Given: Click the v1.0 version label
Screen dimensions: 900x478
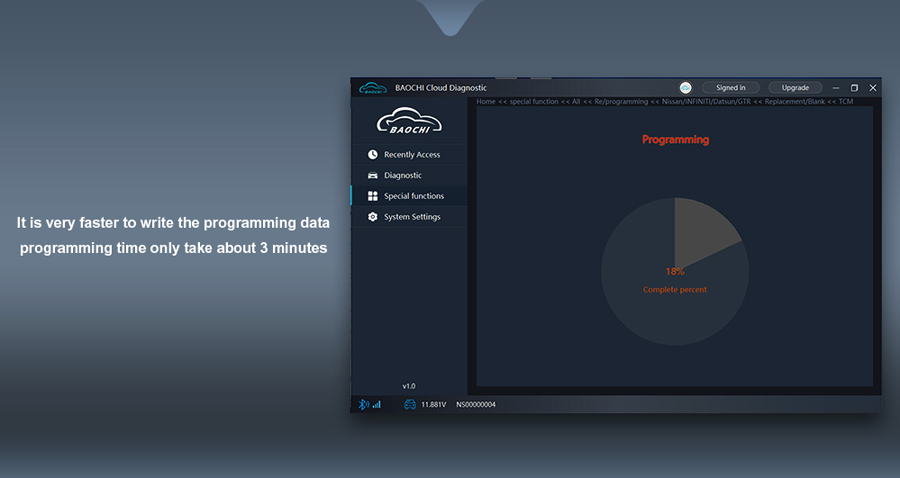Looking at the screenshot, I should click(x=409, y=386).
